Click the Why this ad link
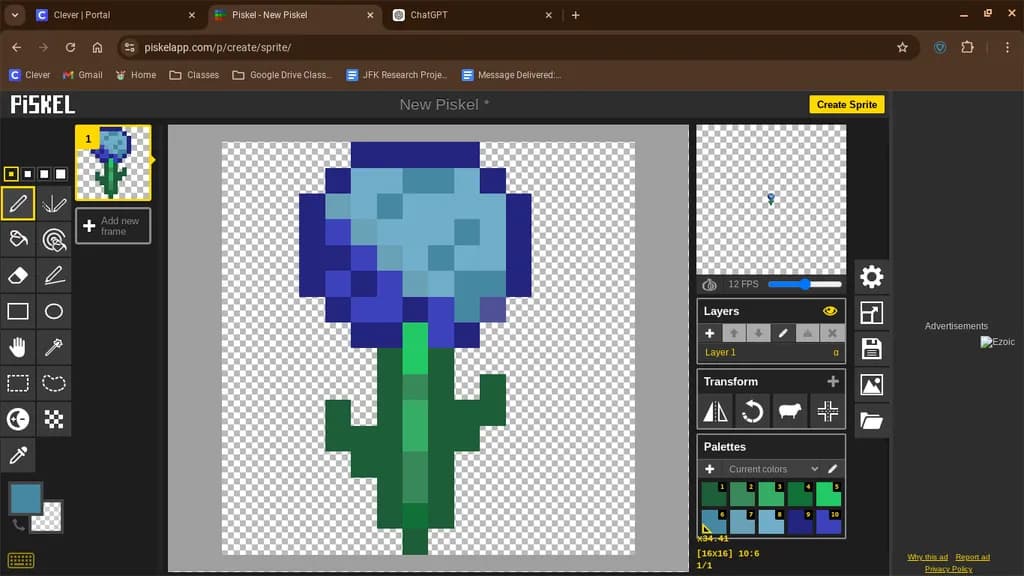 (927, 557)
